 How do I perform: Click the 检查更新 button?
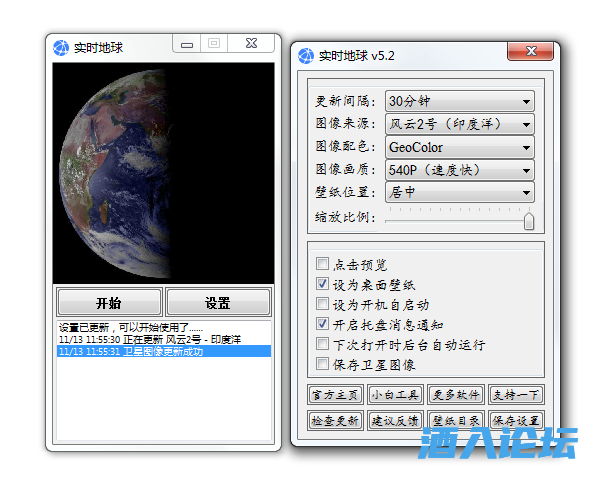coord(335,420)
